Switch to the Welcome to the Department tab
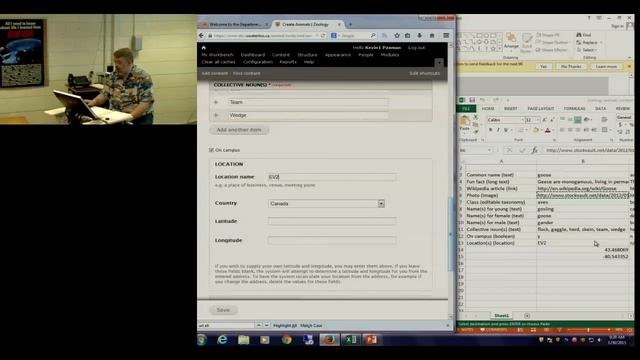The height and width of the screenshot is (360, 640). [235, 24]
